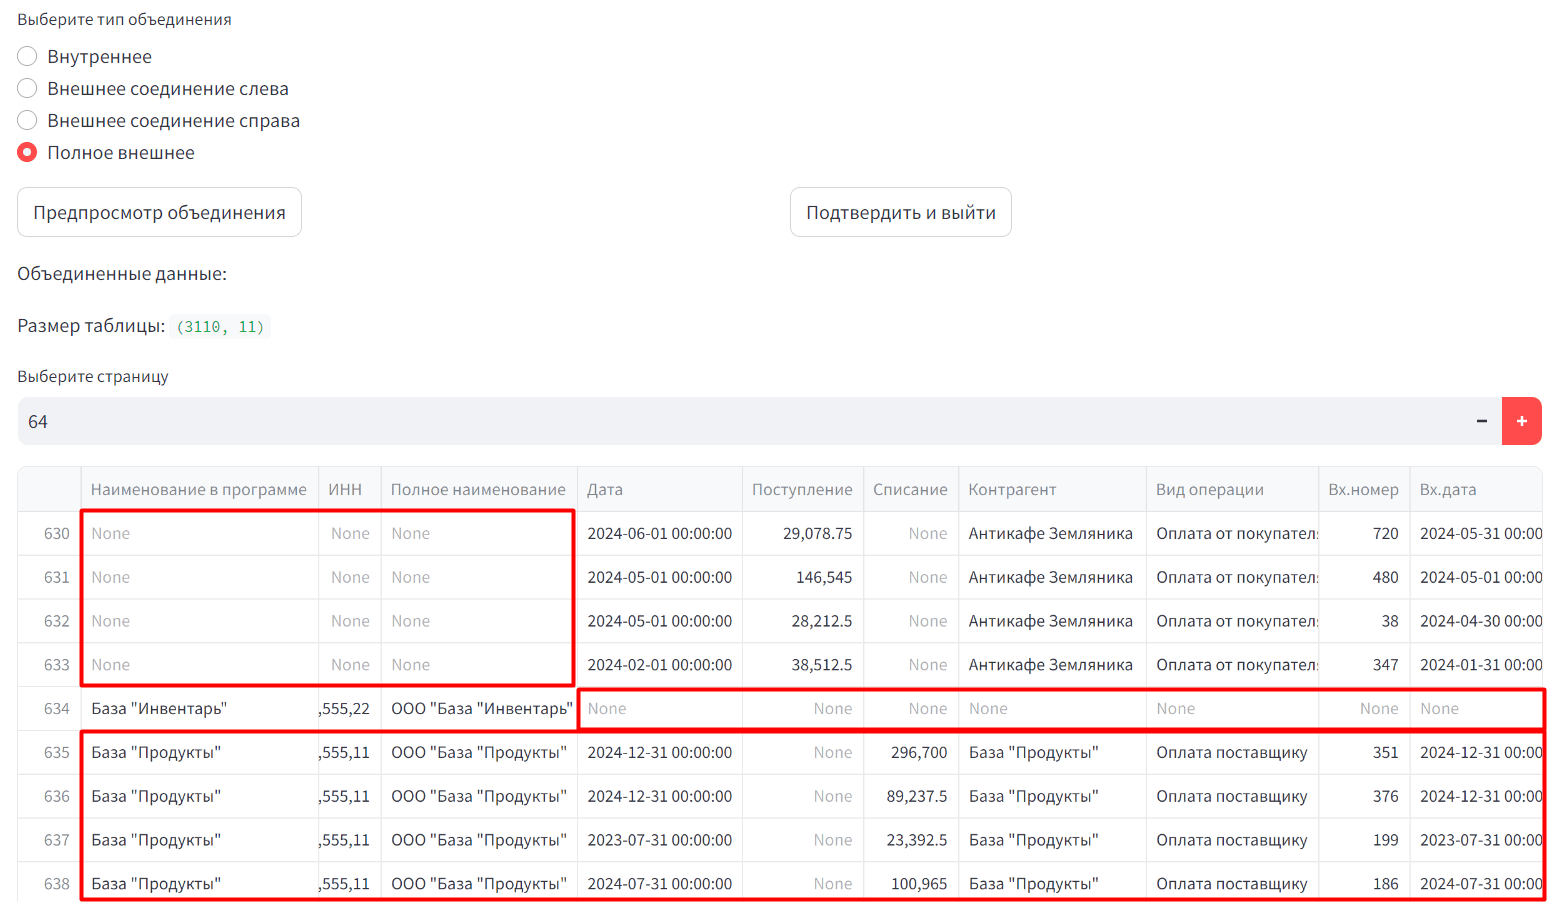Choose 'Внешнее соединение слева' radio option

point(28,89)
